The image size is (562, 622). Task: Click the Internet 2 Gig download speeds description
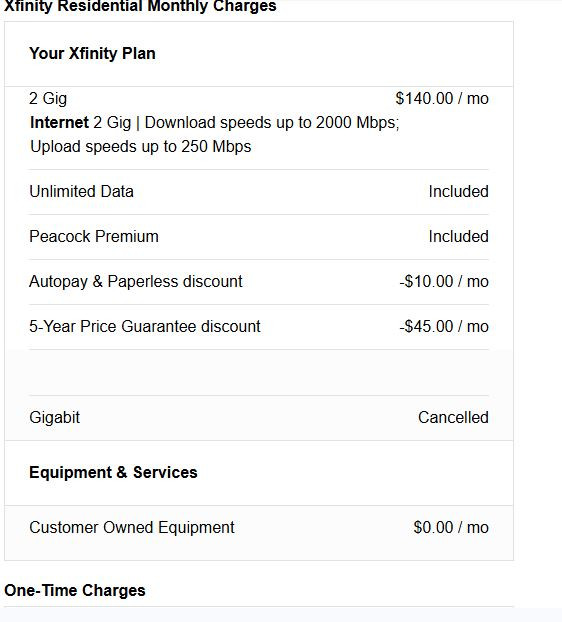pyautogui.click(x=215, y=123)
